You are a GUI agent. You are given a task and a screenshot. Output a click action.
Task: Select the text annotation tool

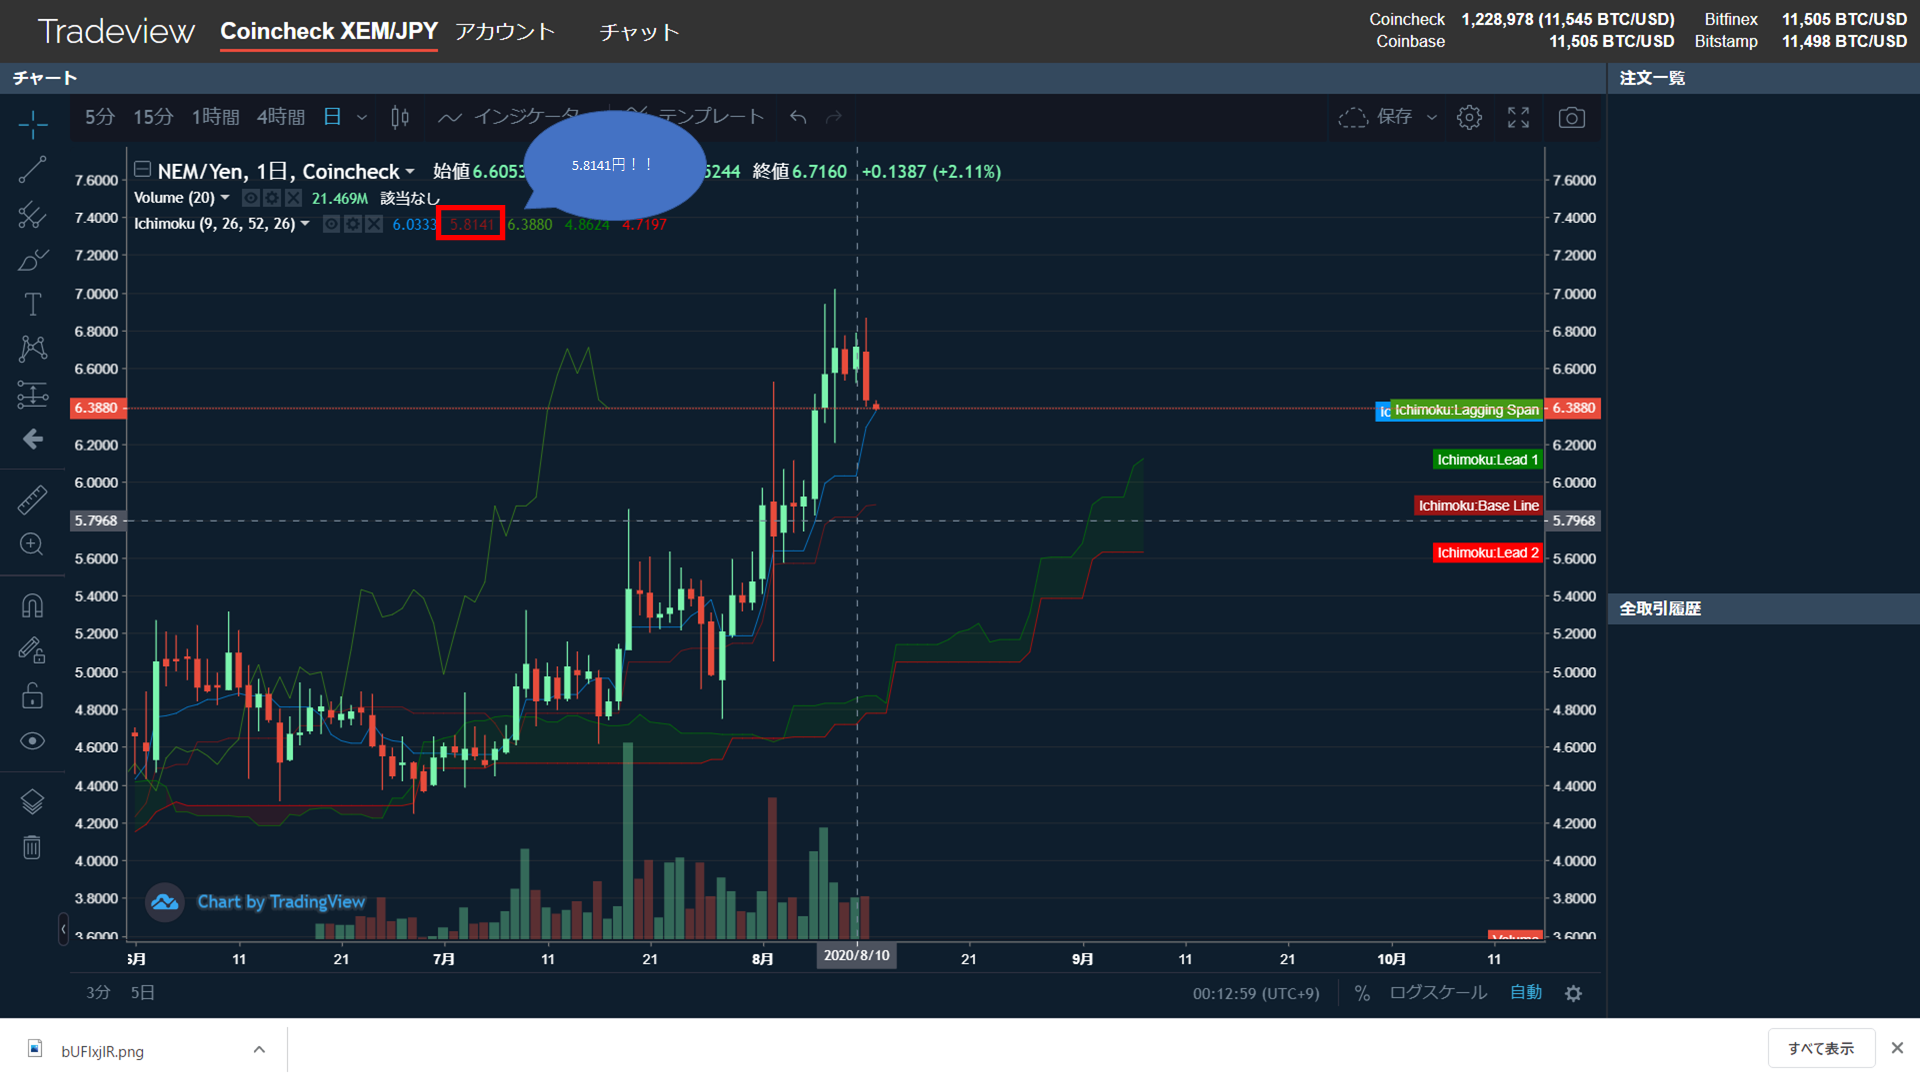[33, 304]
